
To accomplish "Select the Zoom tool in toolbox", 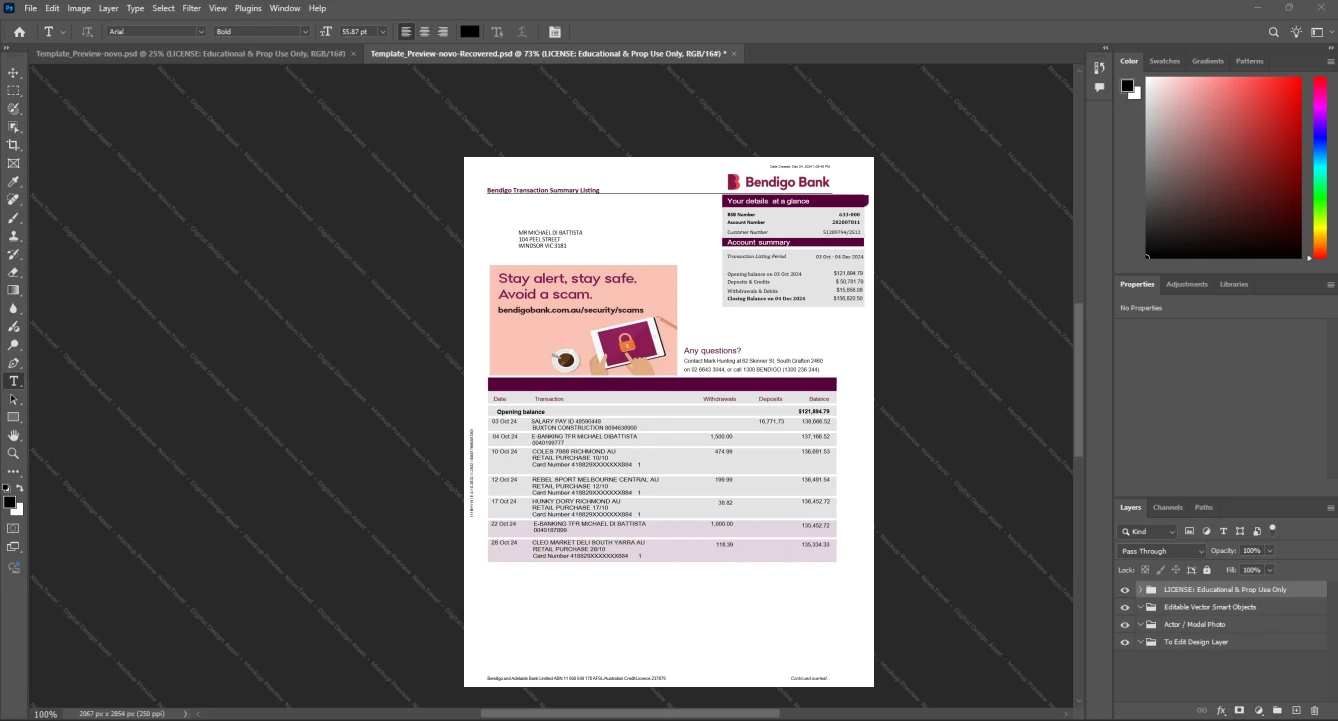I will pos(14,453).
